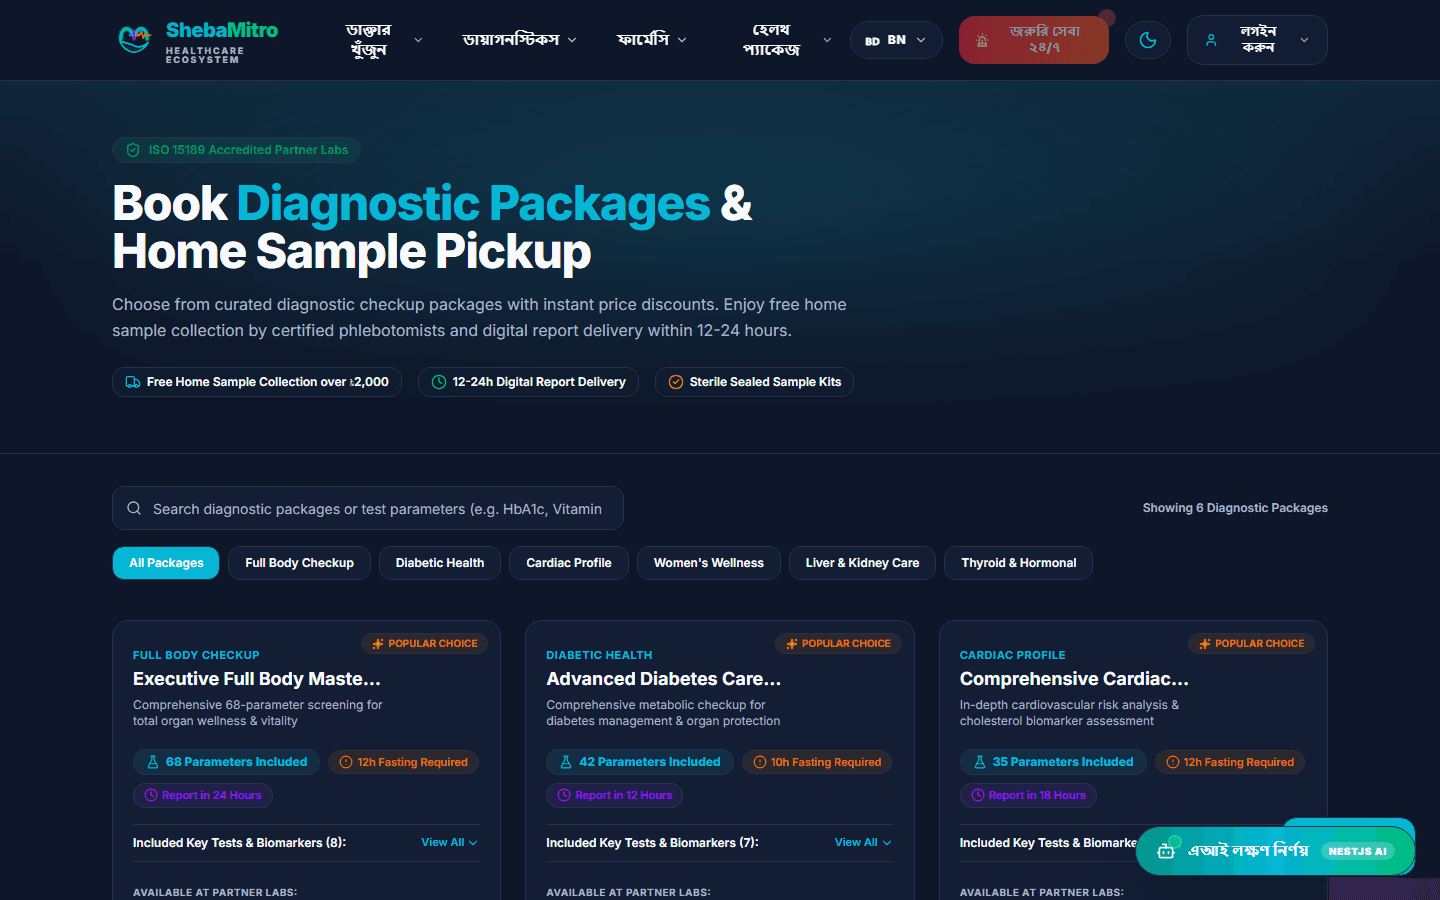Expand View All tests for Full Body package

coord(449,842)
